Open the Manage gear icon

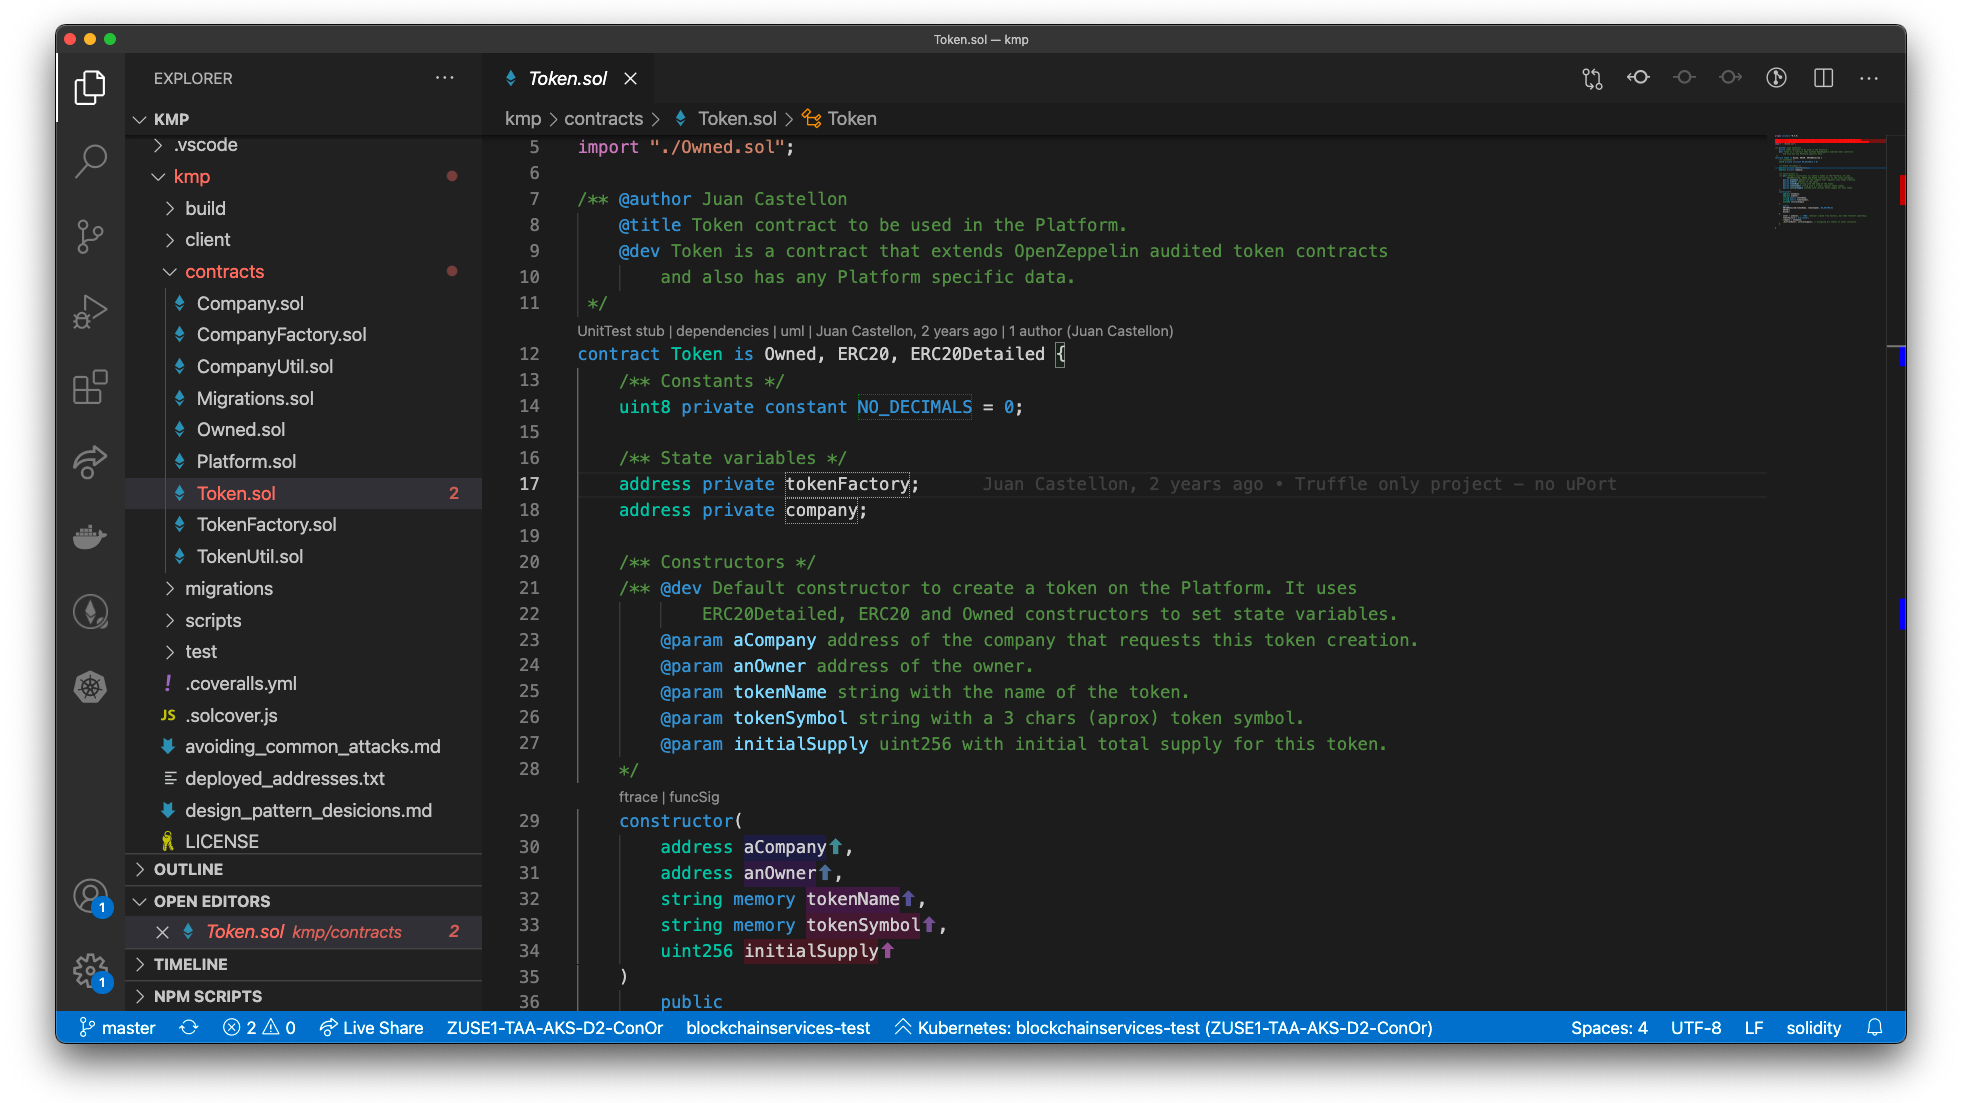point(90,970)
